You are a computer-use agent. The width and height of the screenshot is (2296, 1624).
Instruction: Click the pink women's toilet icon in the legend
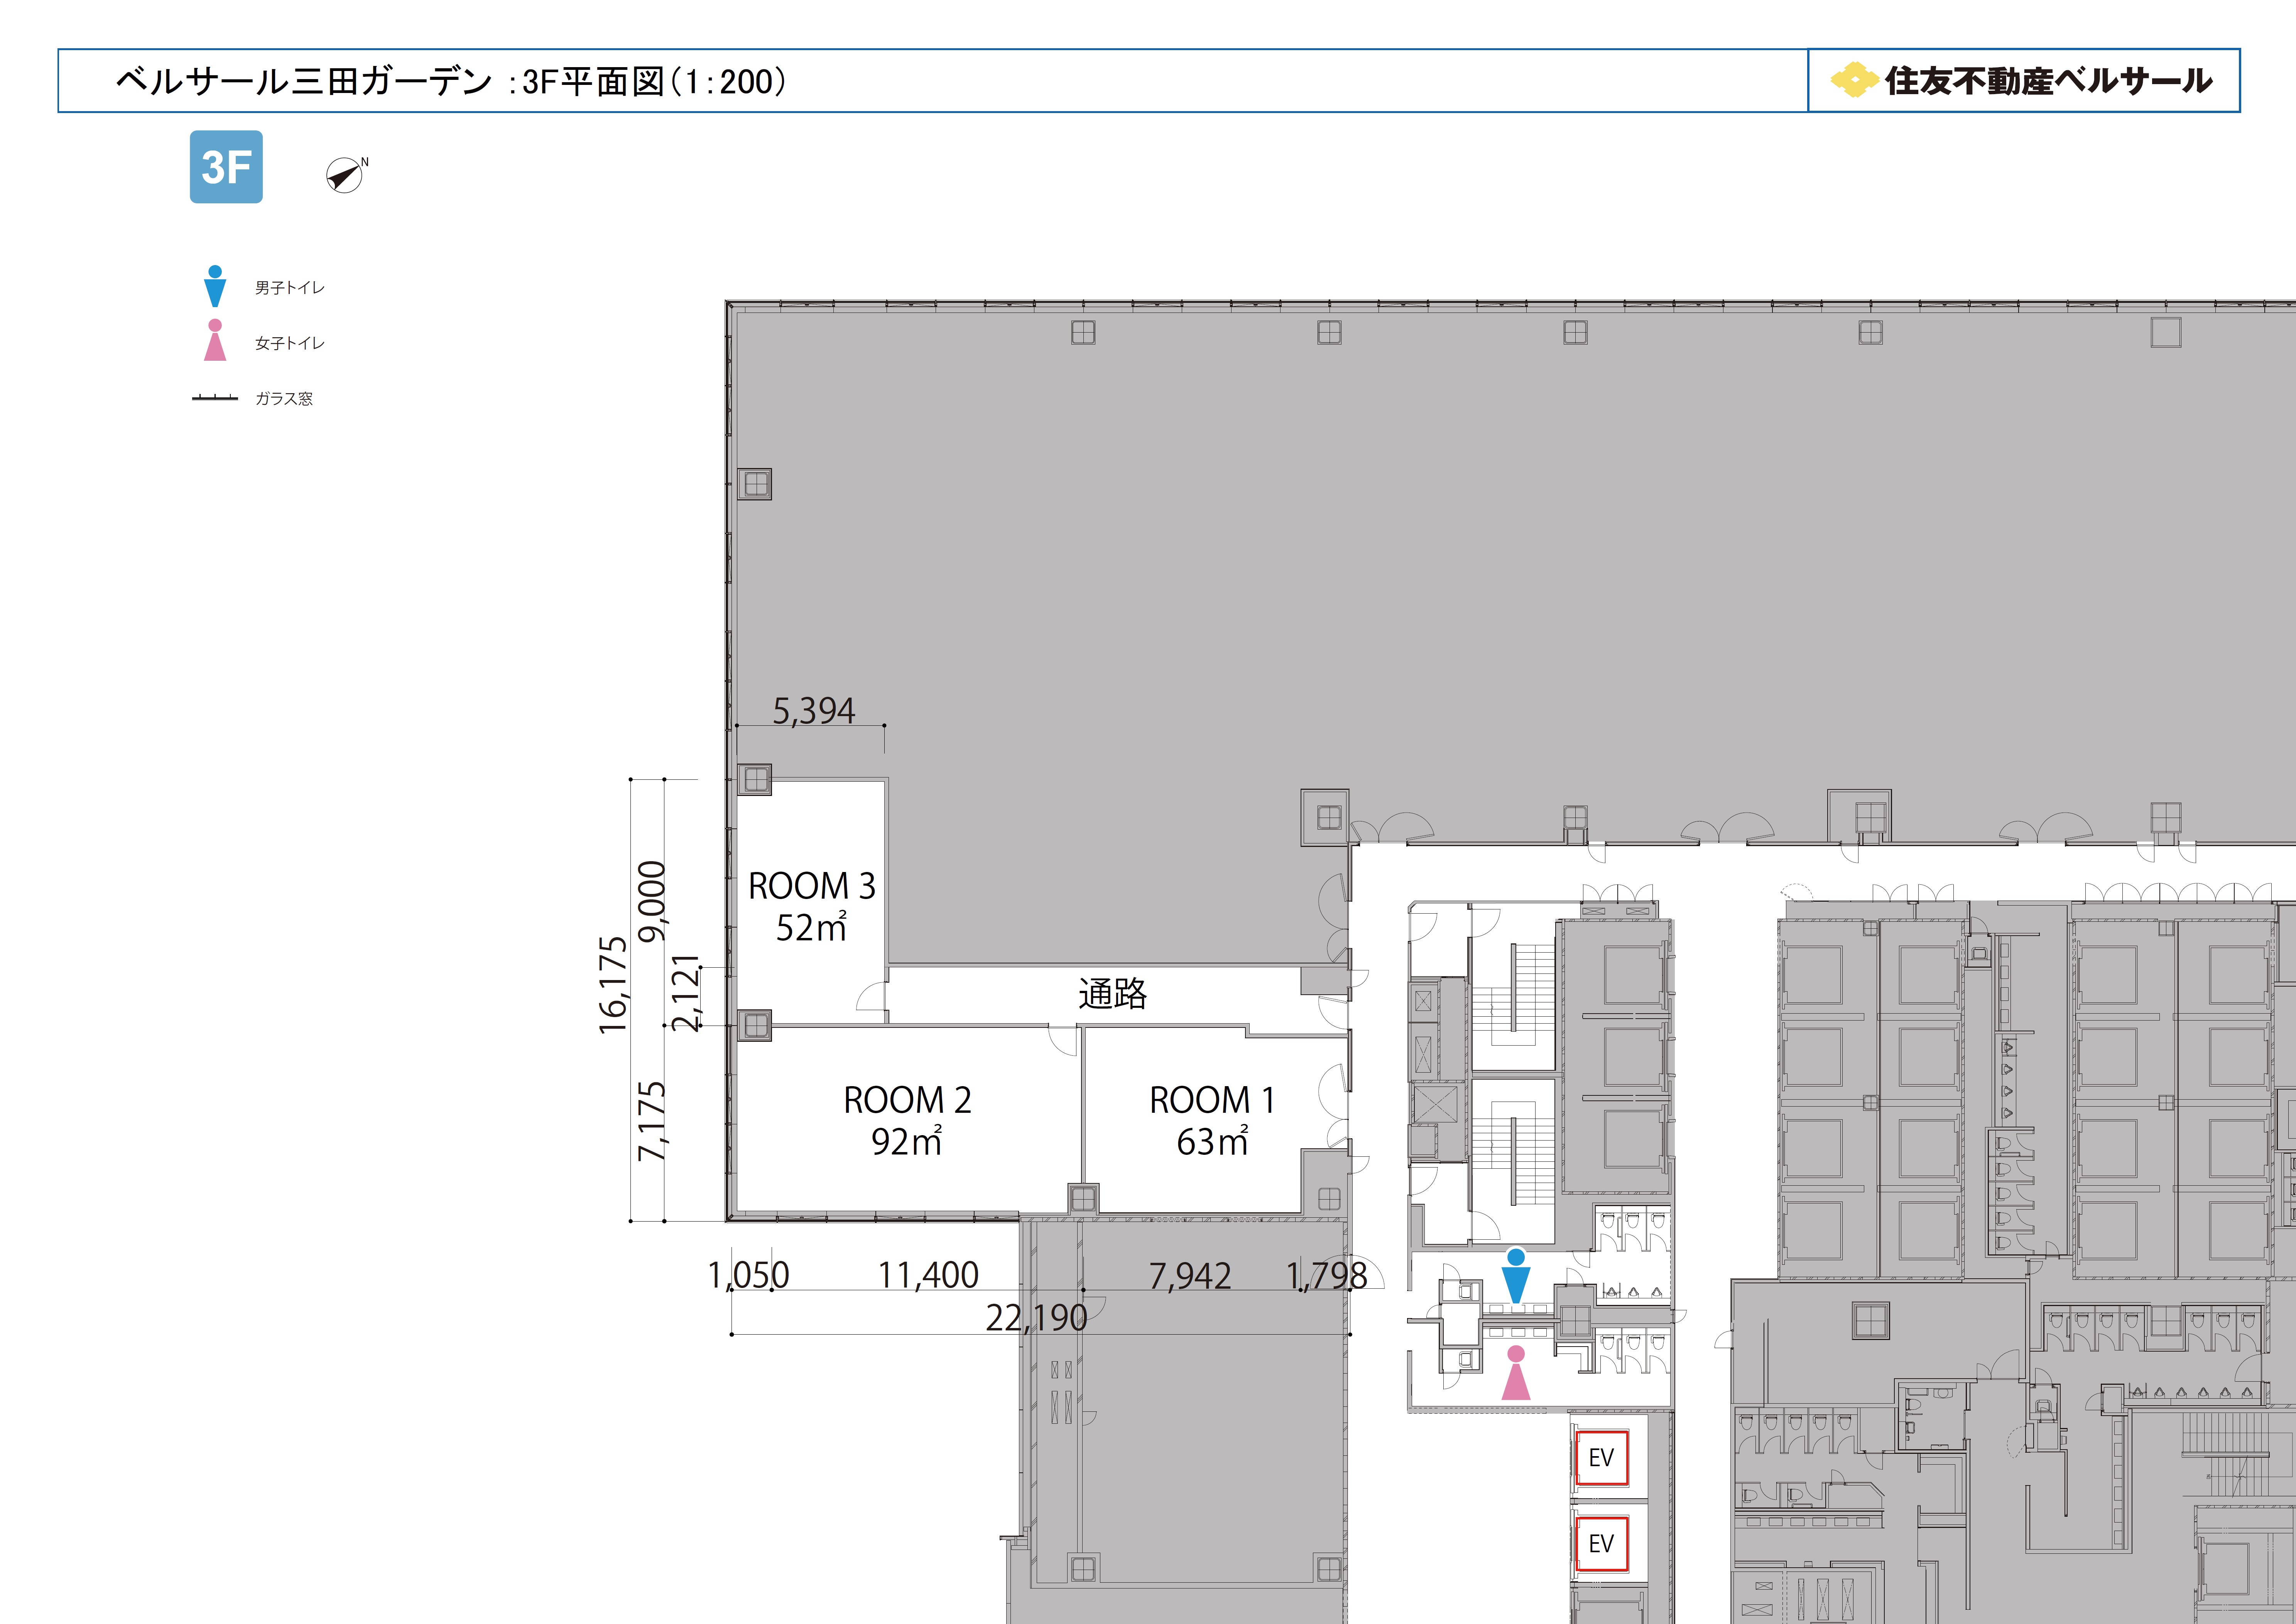pyautogui.click(x=215, y=340)
